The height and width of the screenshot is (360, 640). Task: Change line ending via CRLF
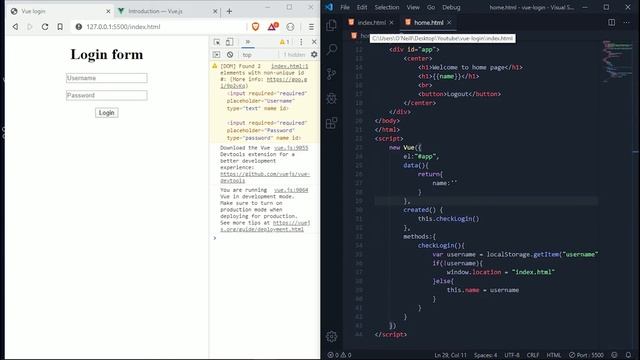(533, 355)
